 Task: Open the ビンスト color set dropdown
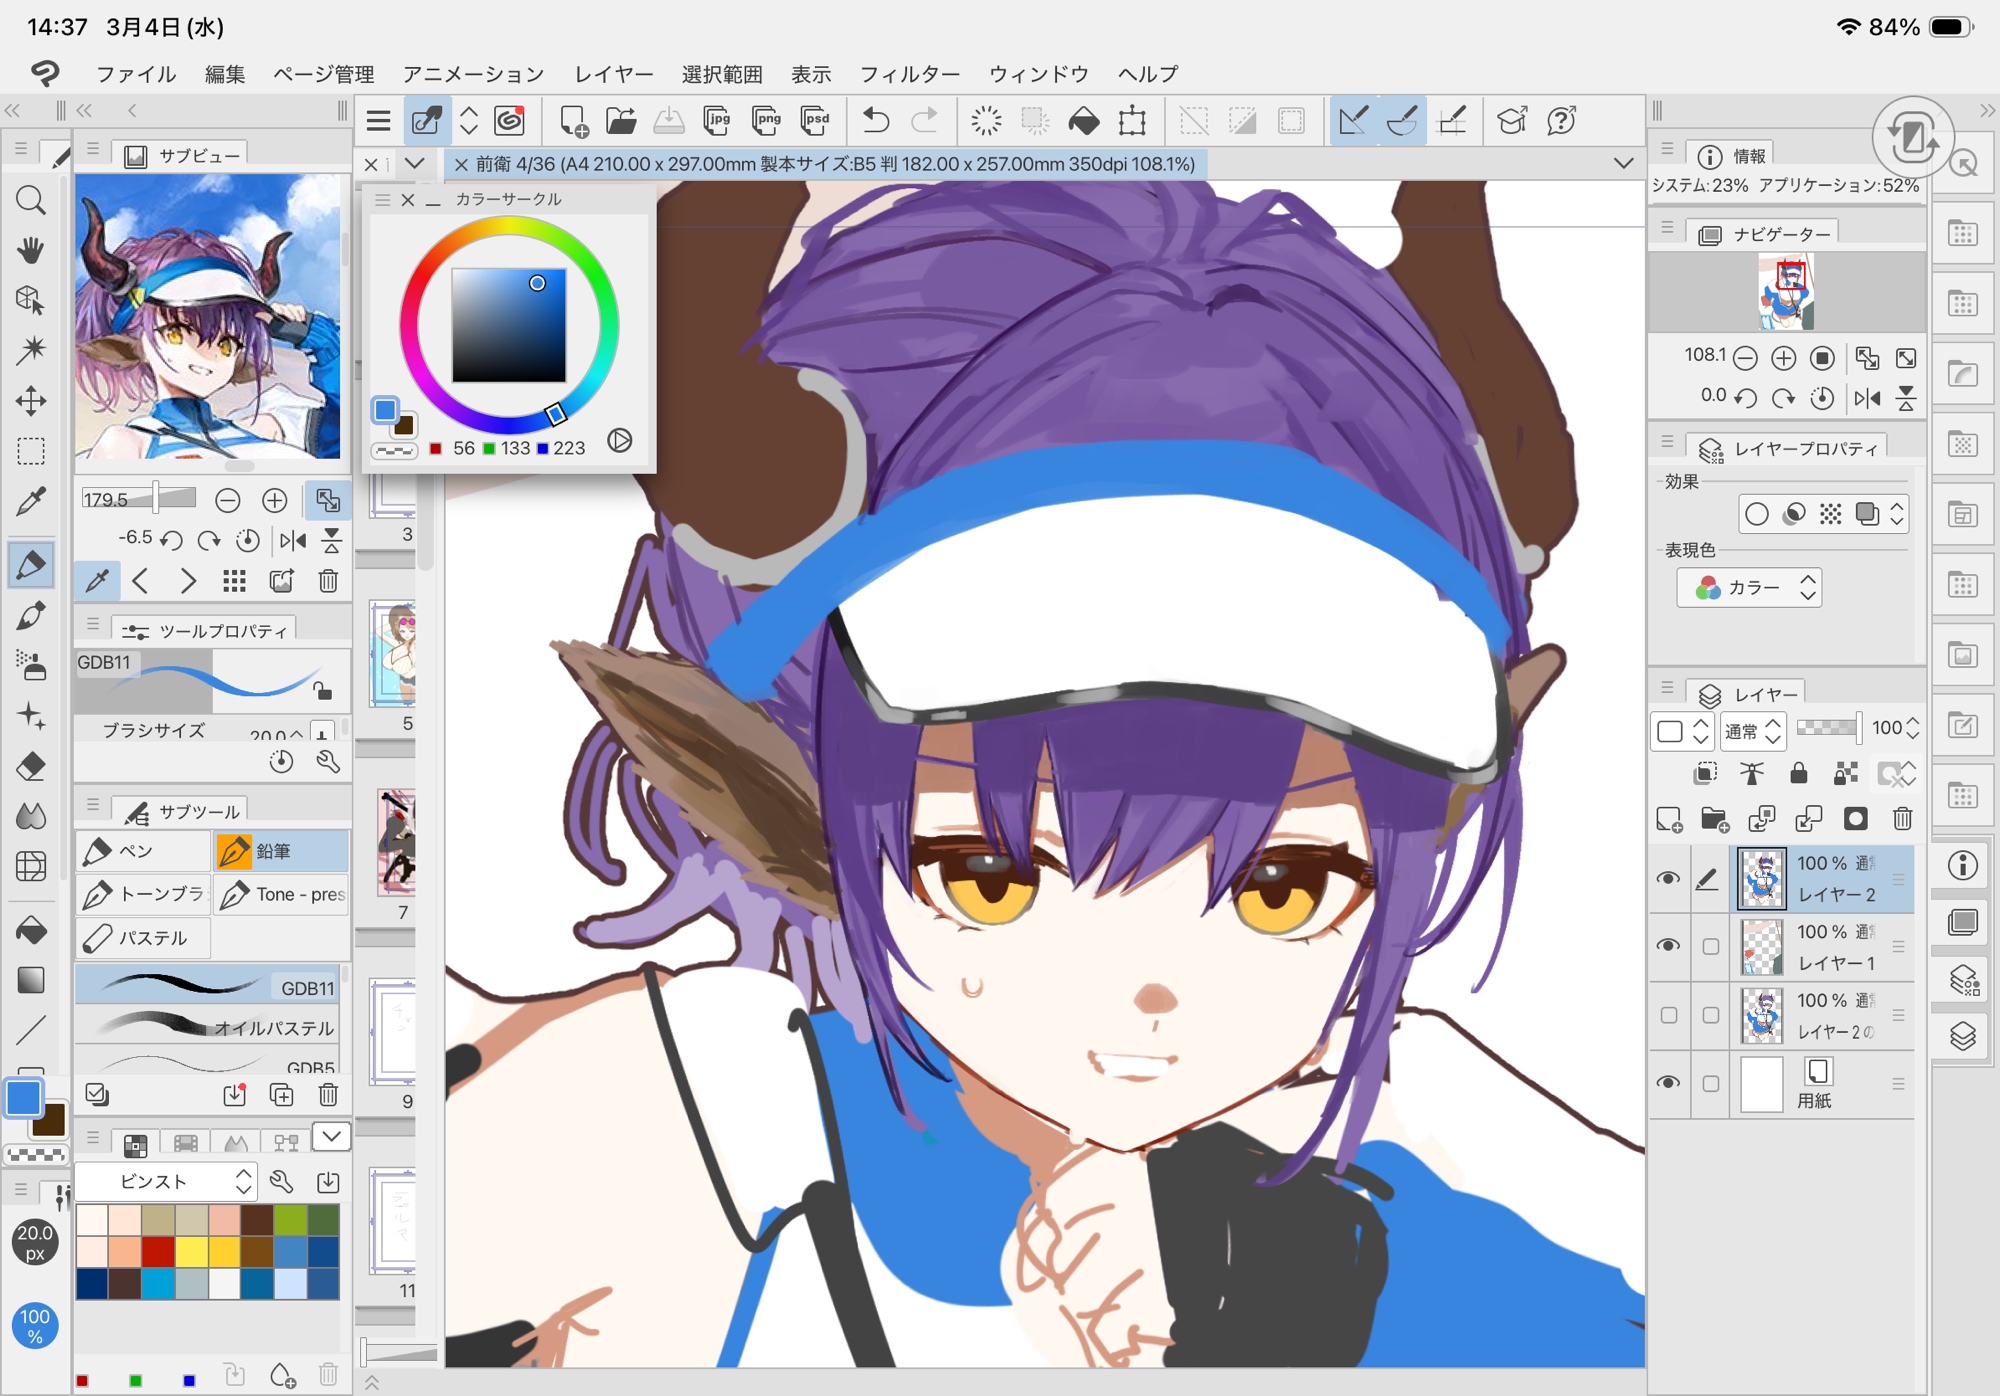166,1182
